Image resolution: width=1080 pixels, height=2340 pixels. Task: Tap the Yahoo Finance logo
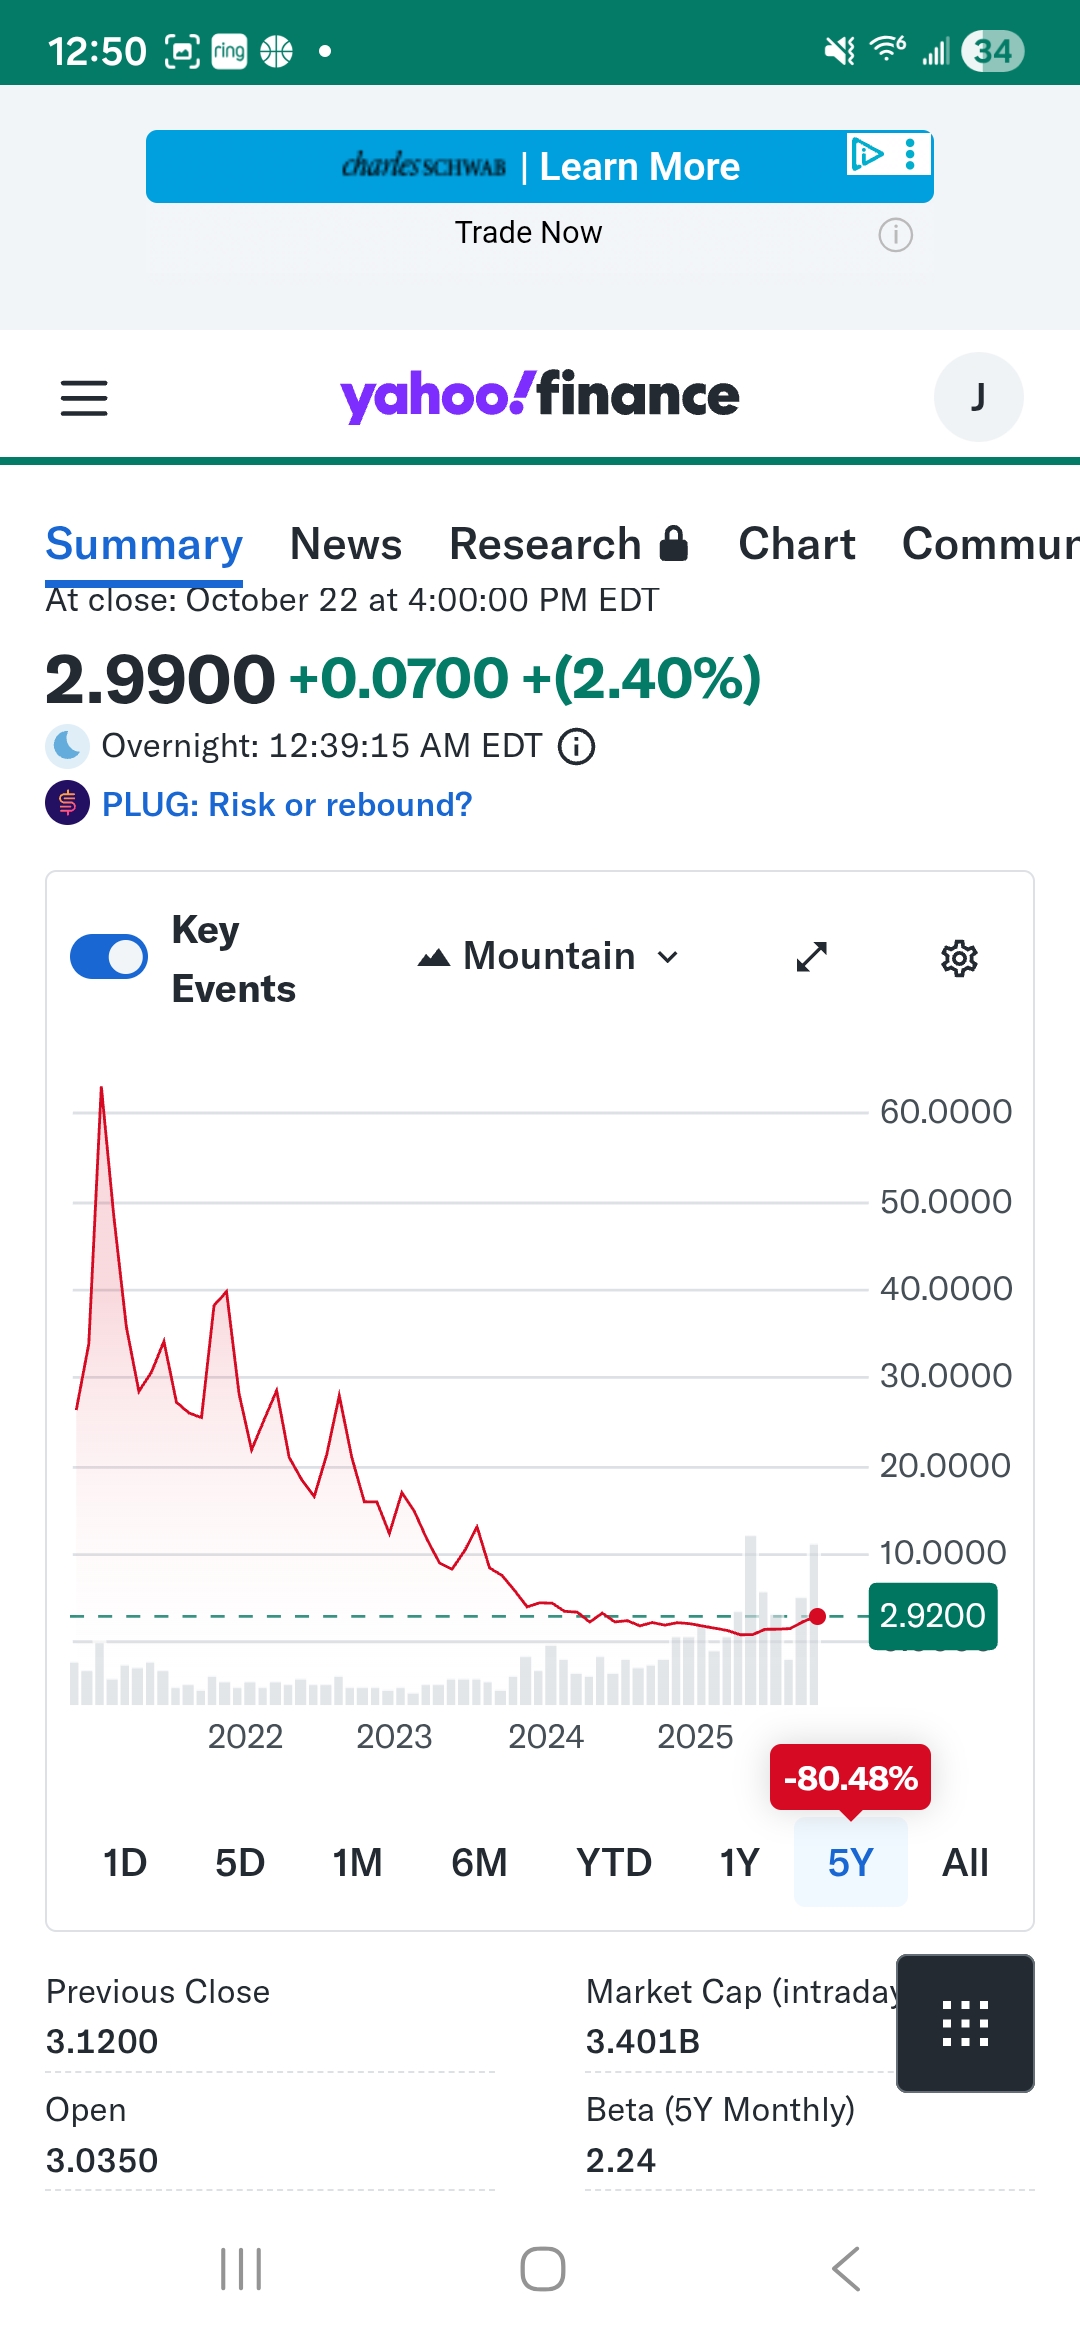point(540,396)
